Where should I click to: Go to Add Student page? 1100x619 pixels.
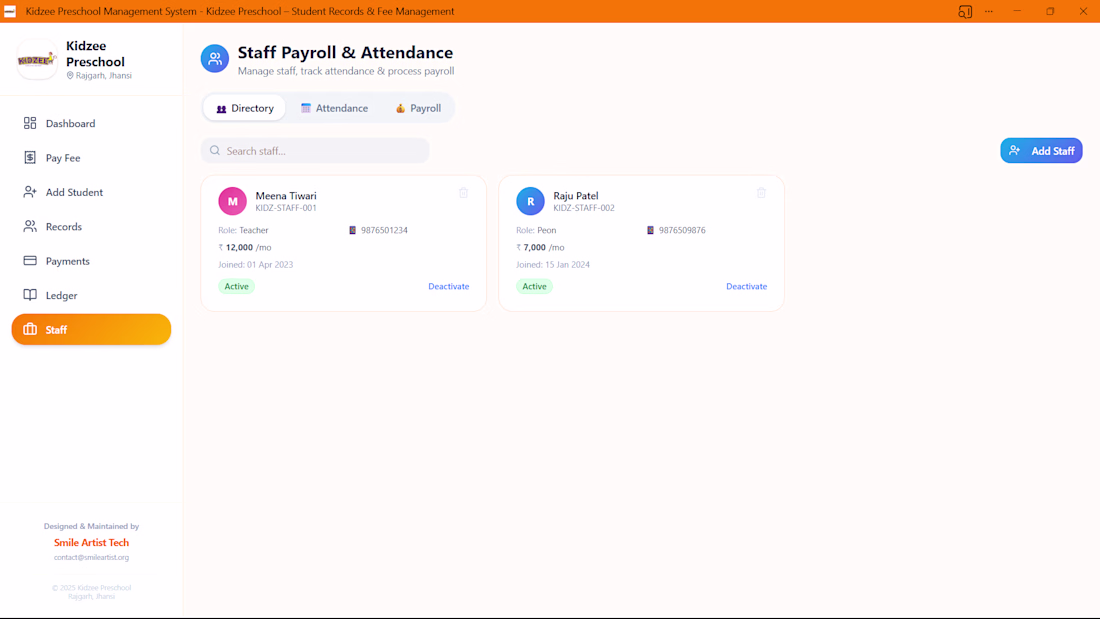pos(91,192)
